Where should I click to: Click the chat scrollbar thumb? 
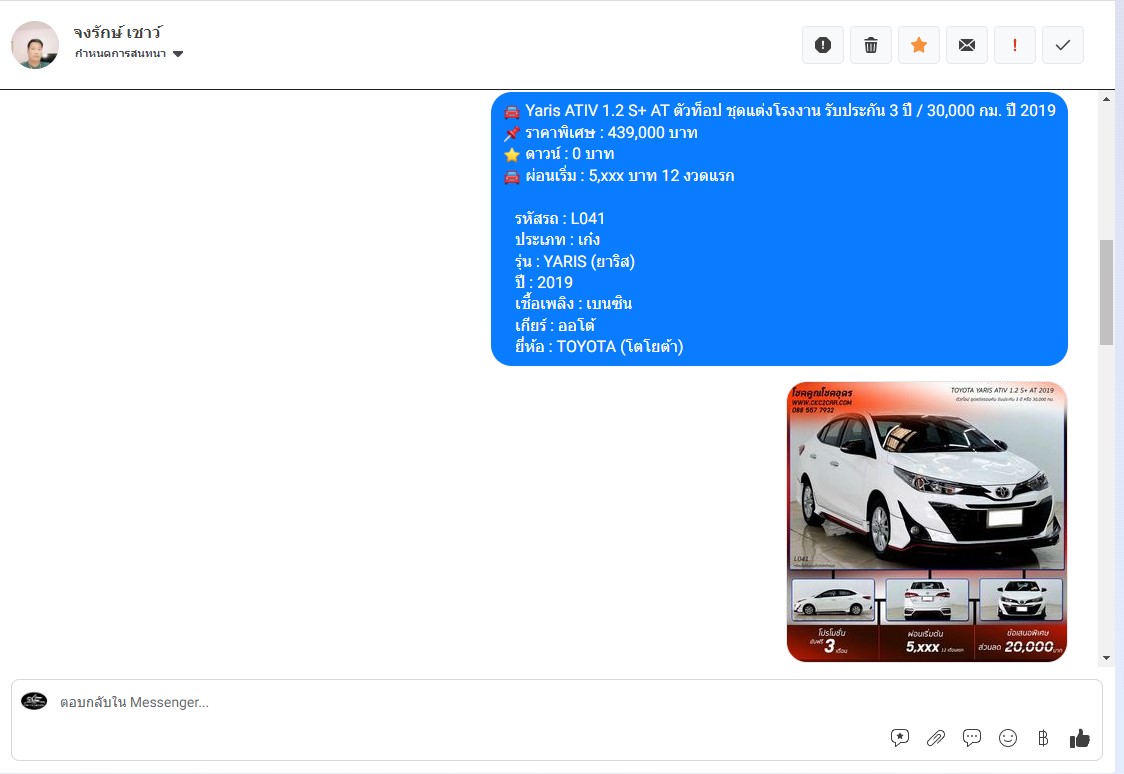click(x=1106, y=292)
